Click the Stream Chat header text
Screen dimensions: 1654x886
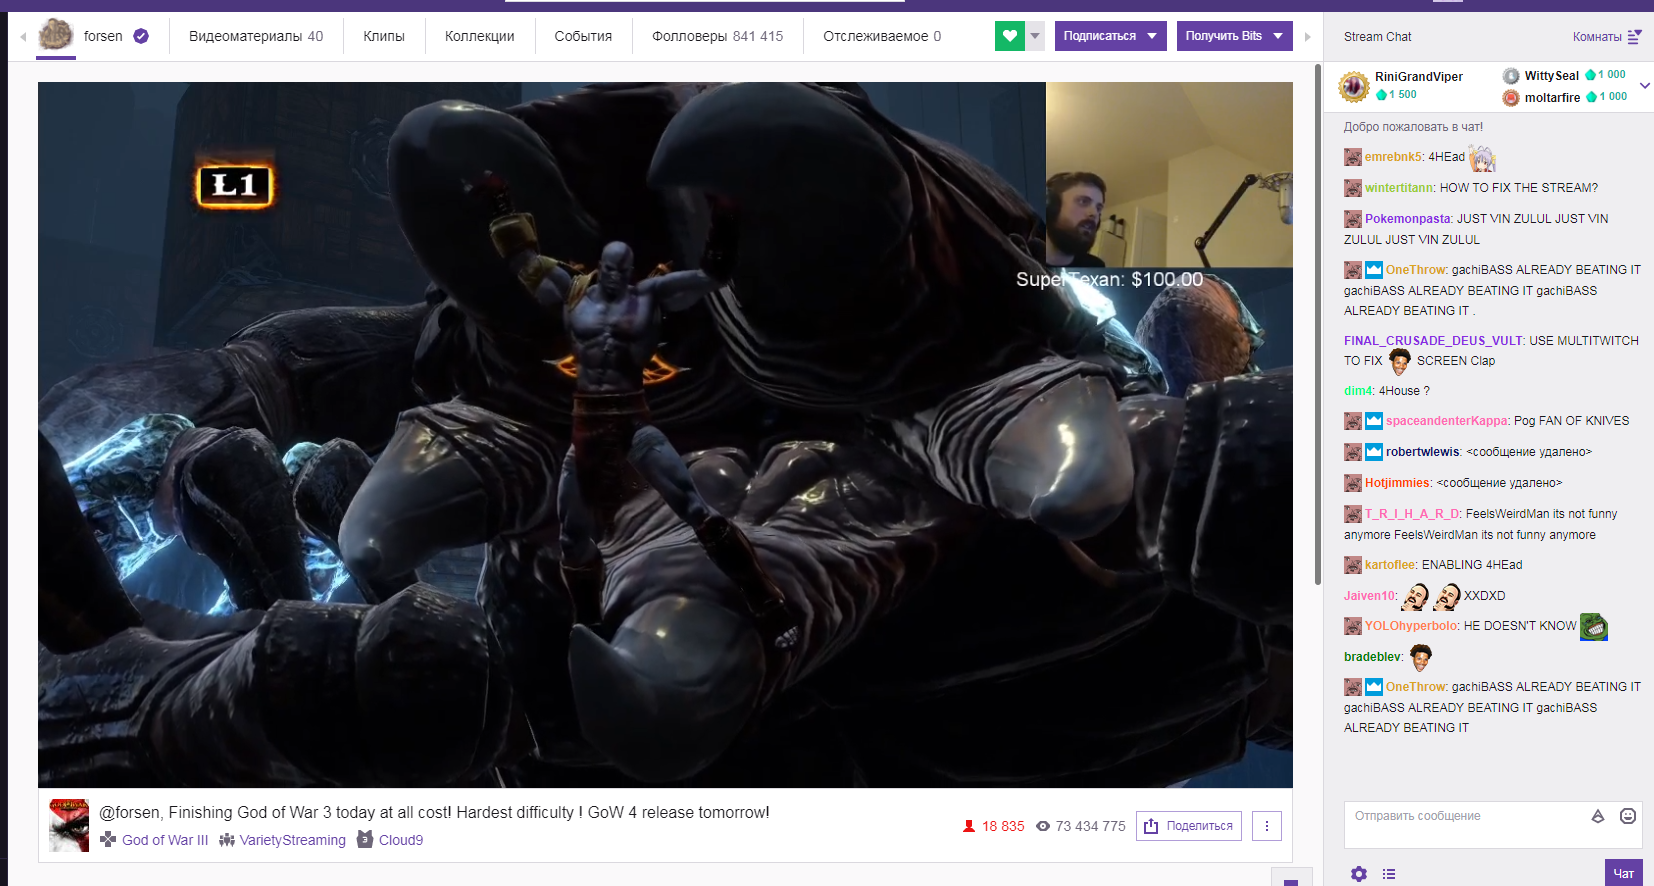tap(1378, 37)
